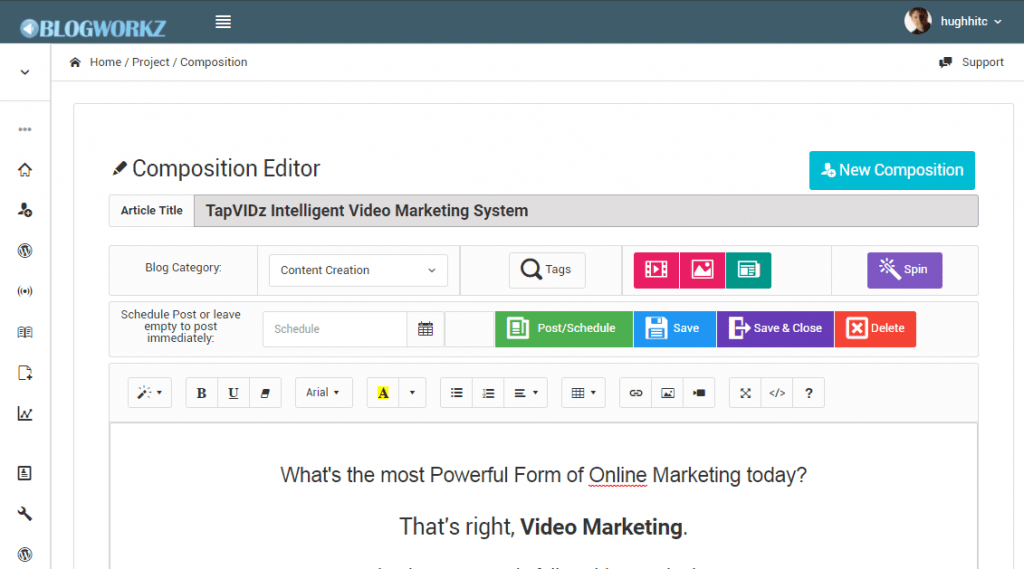
Task: Open the schedule calendar picker icon
Action: click(x=425, y=329)
